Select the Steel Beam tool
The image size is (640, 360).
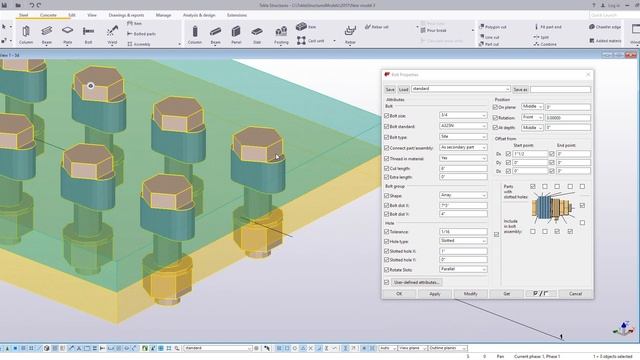pos(47,34)
